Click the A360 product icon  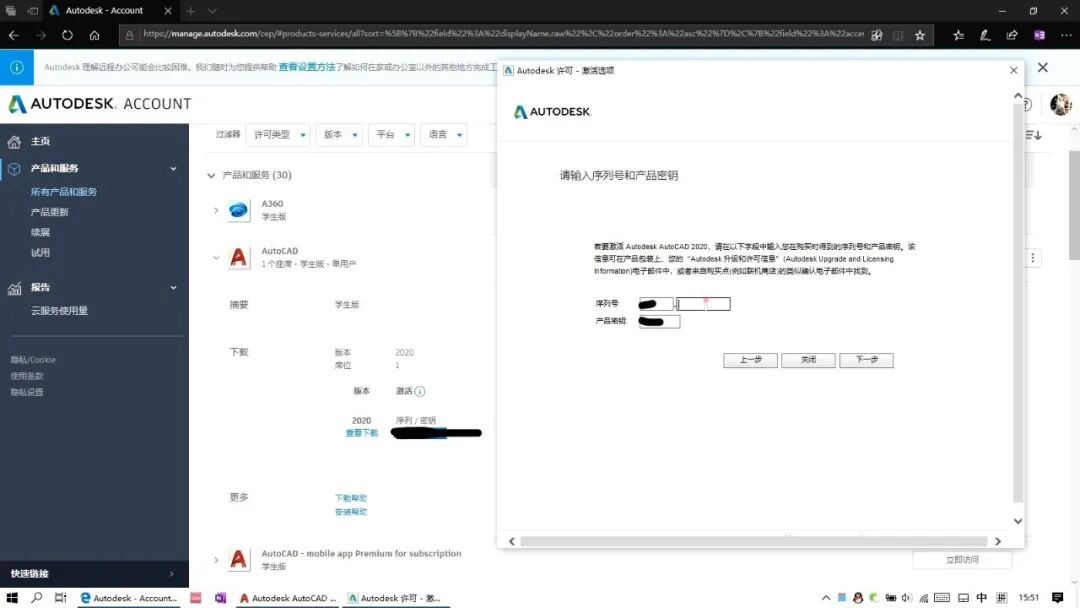[238, 210]
